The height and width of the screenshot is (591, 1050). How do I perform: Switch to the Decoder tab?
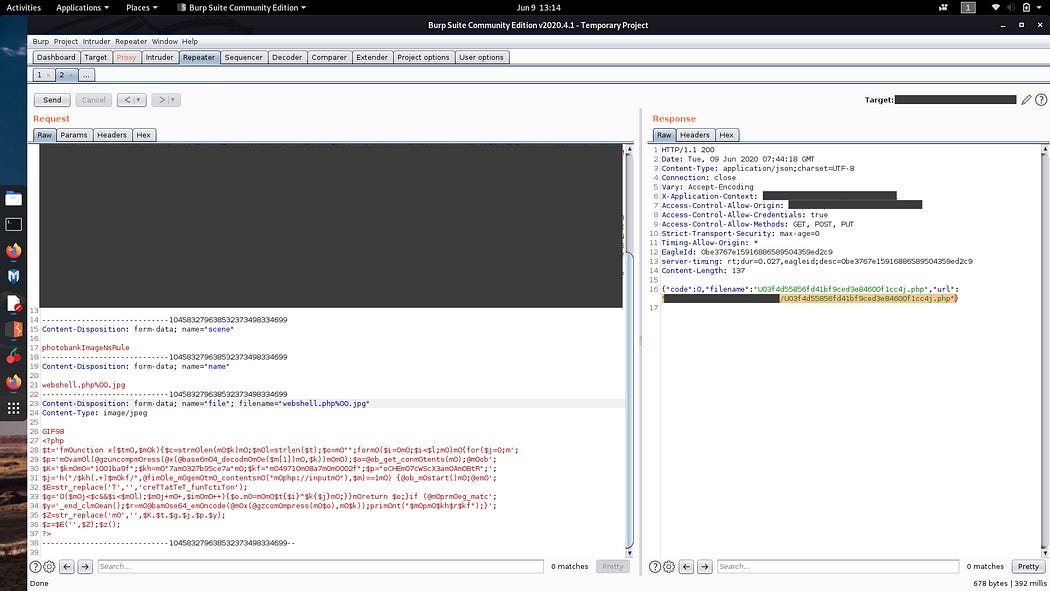(287, 58)
